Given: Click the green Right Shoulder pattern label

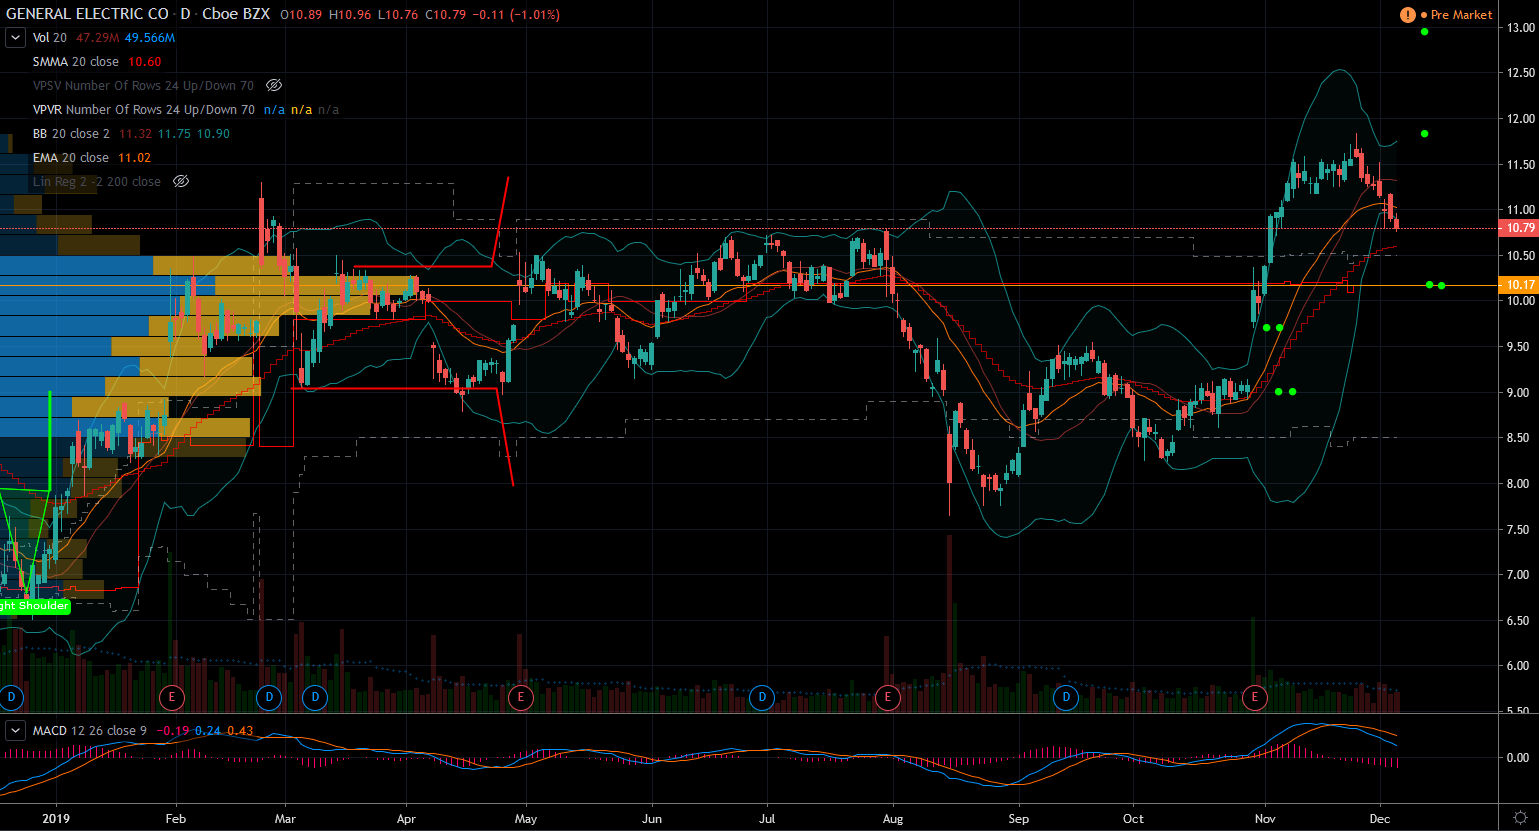Looking at the screenshot, I should (x=35, y=606).
